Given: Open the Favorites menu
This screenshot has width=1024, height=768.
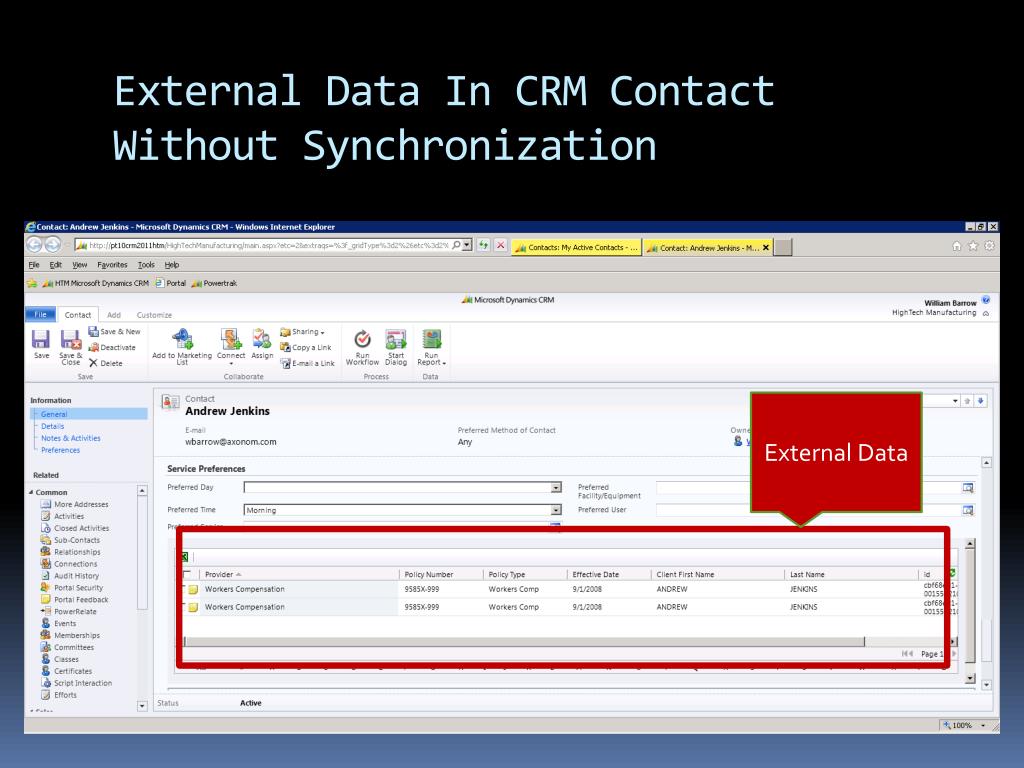Looking at the screenshot, I should pyautogui.click(x=112, y=264).
